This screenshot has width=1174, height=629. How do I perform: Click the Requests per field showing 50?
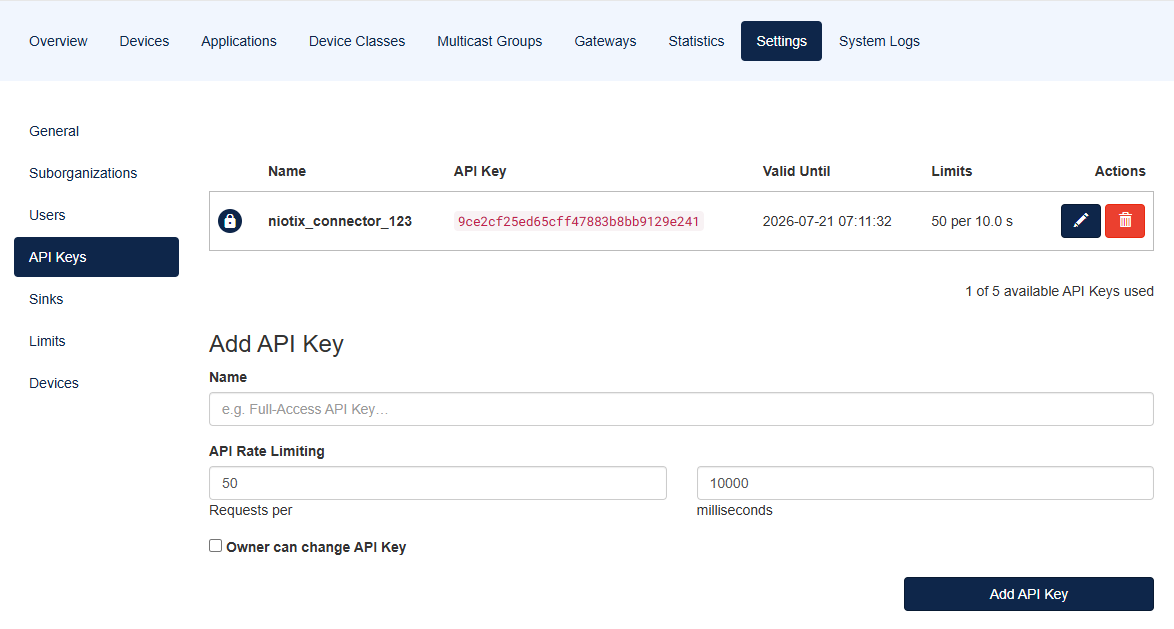click(x=437, y=483)
